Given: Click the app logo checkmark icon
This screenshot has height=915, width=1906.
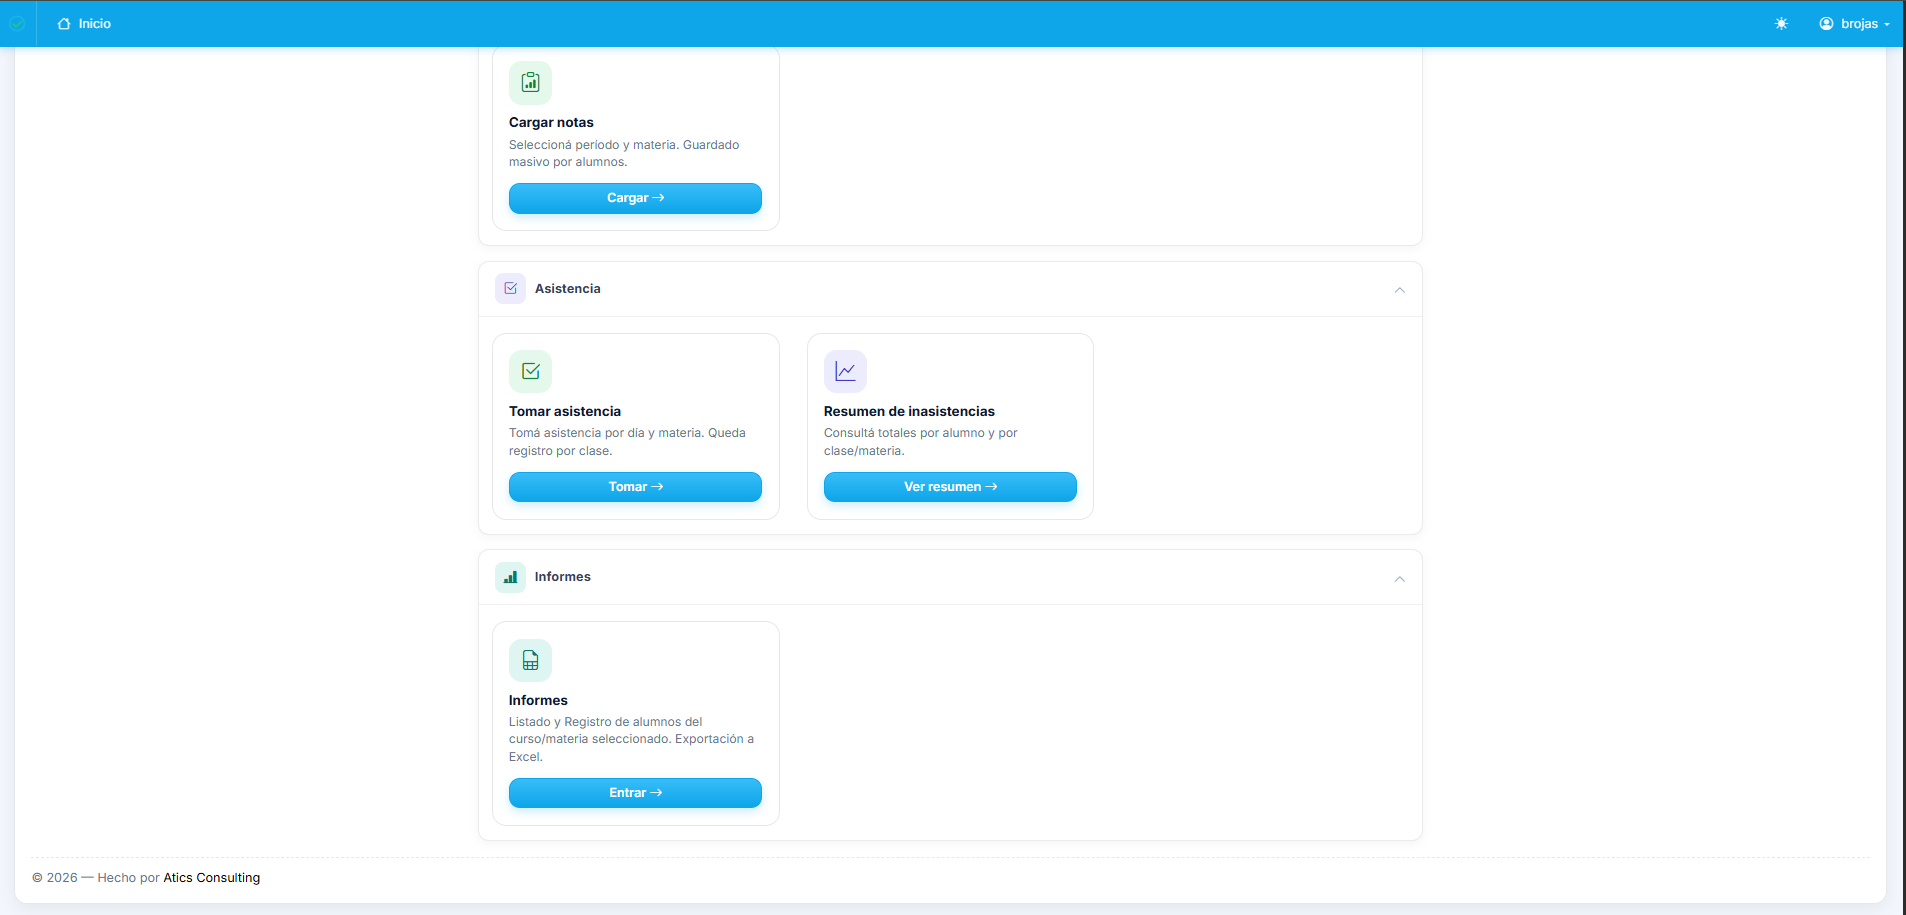Looking at the screenshot, I should tap(17, 23).
